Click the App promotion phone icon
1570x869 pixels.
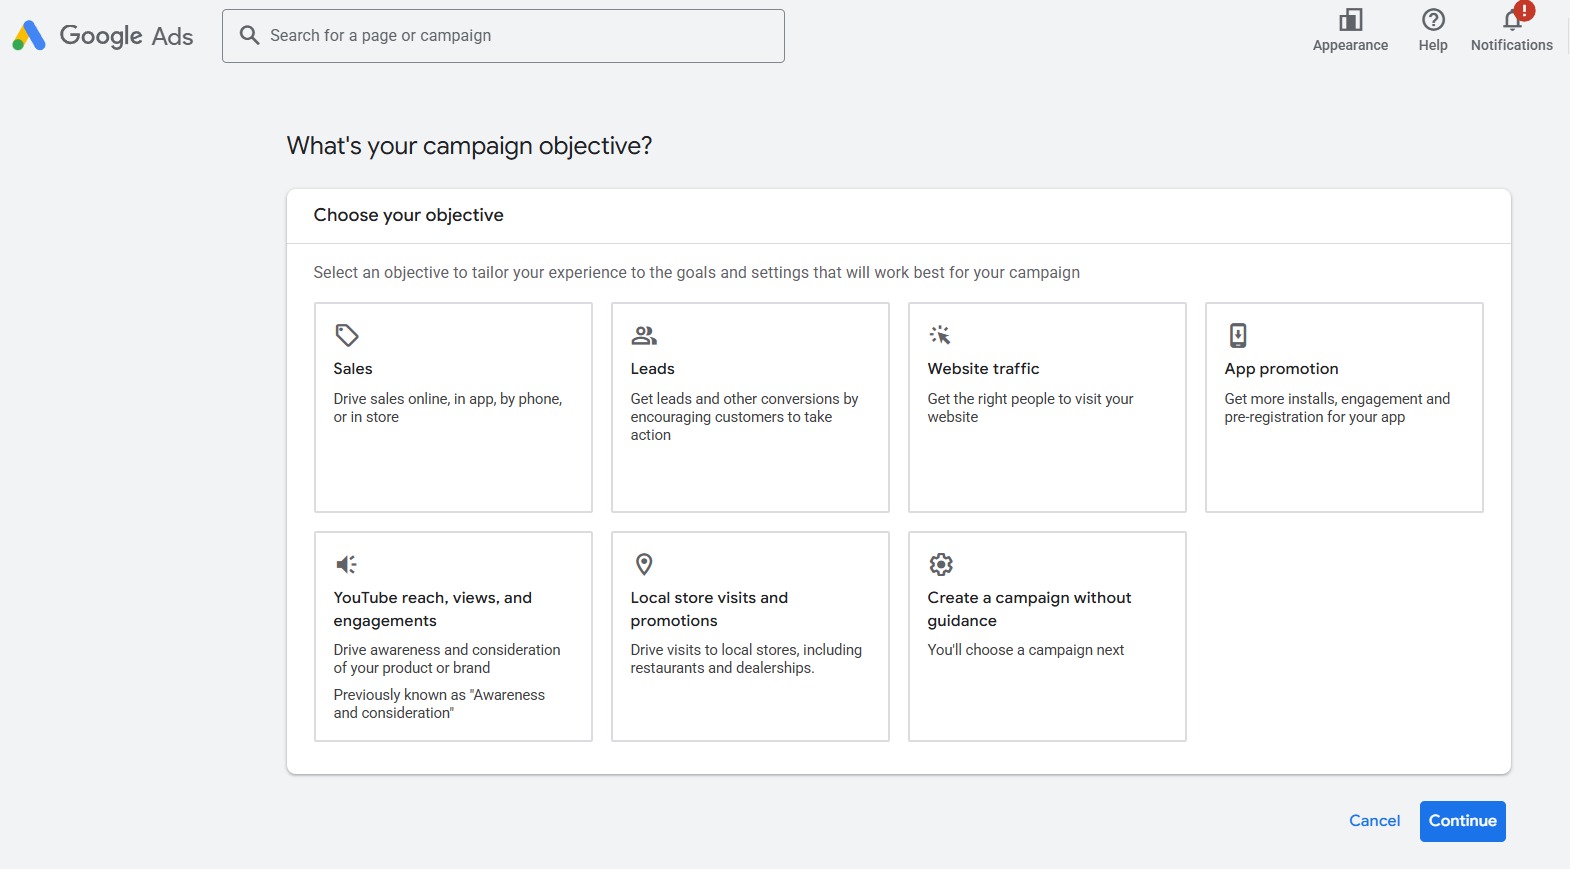1237,335
